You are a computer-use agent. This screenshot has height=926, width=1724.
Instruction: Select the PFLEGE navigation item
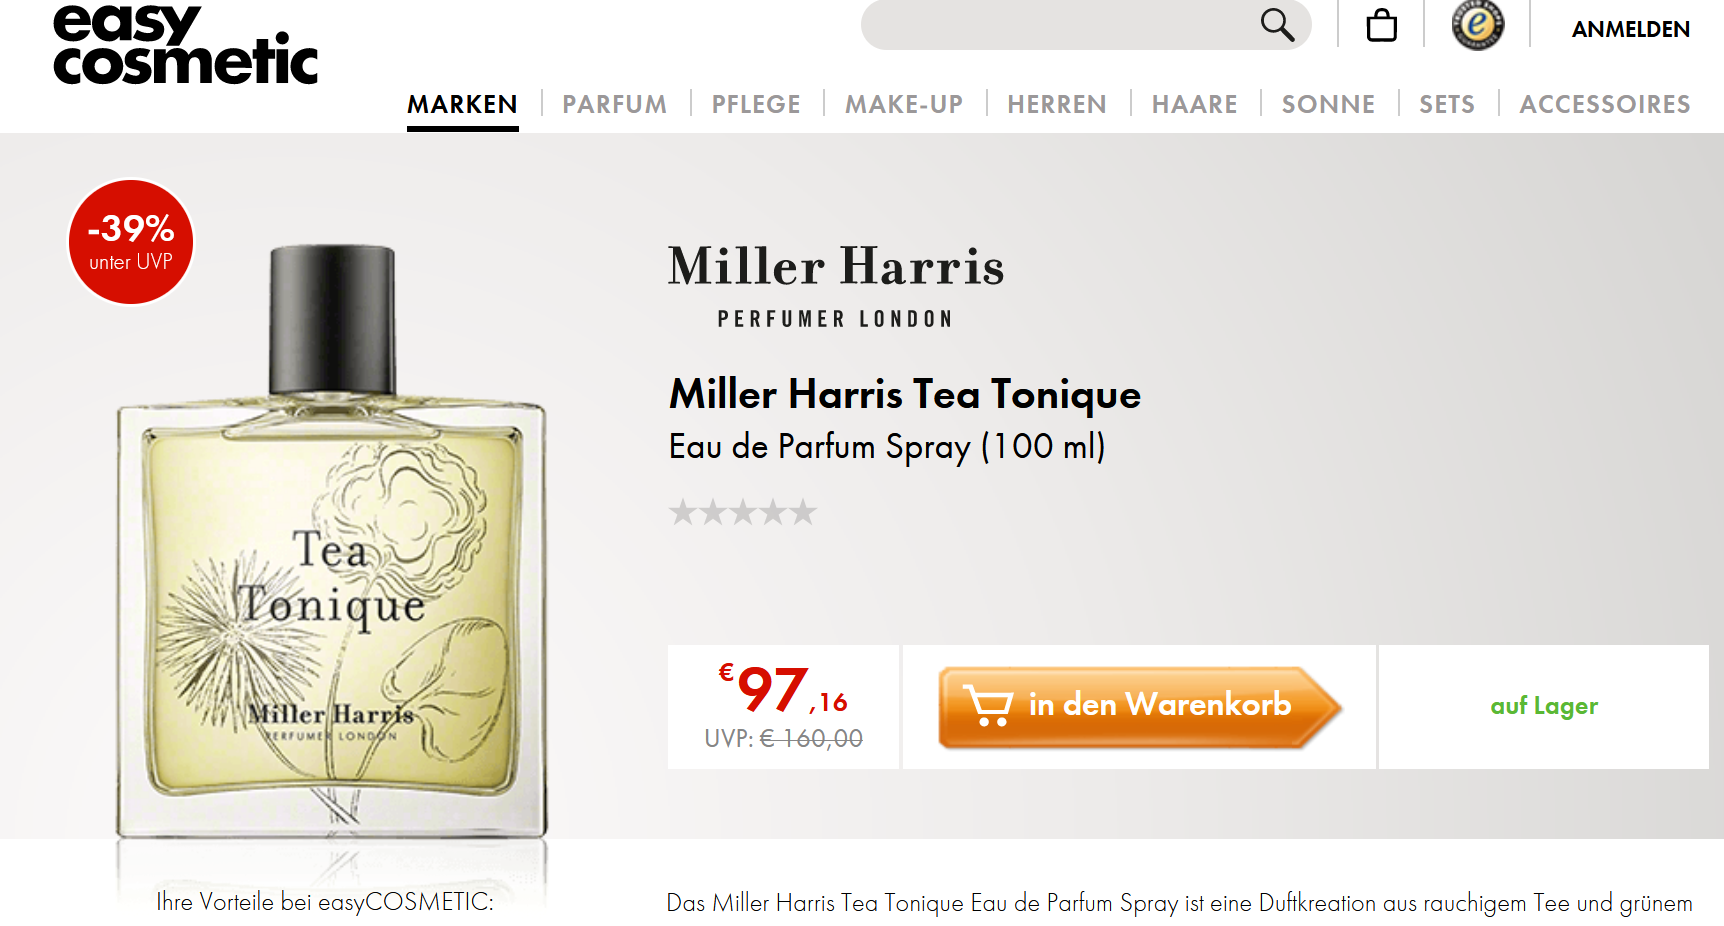(x=756, y=105)
